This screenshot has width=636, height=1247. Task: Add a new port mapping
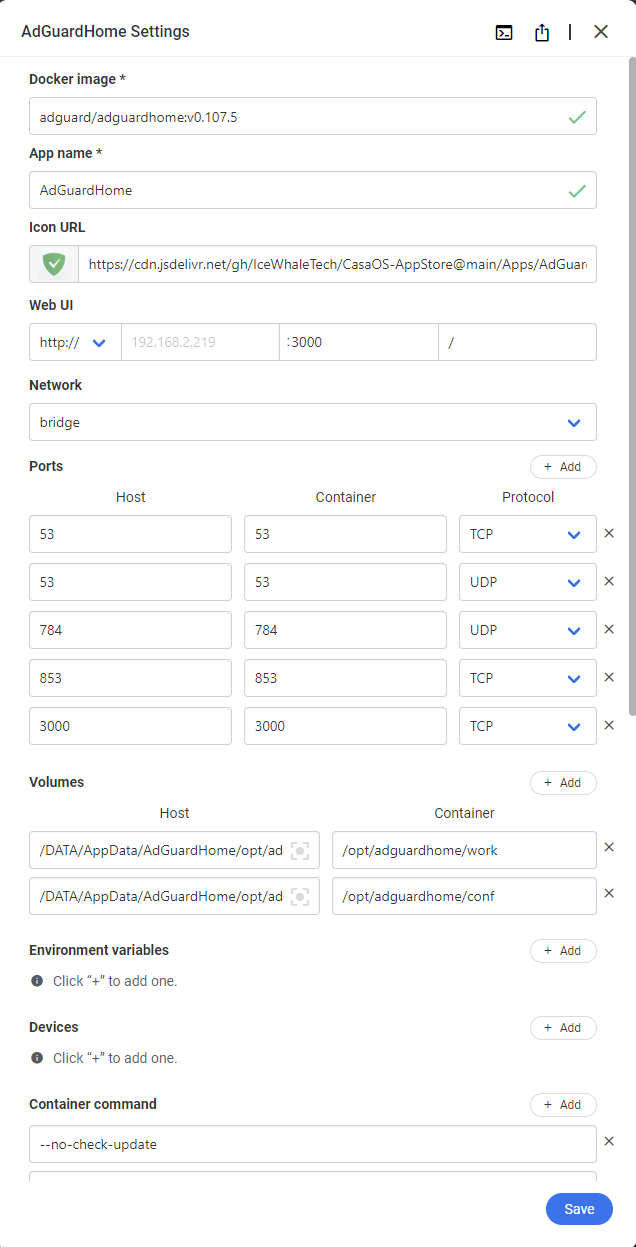pyautogui.click(x=562, y=466)
